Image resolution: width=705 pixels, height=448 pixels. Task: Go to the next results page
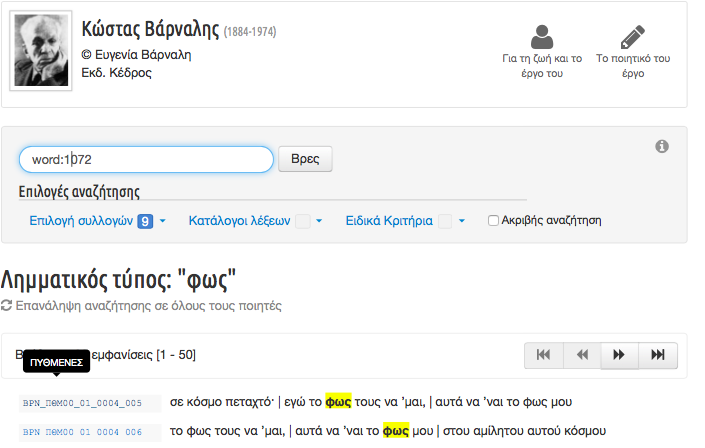[620, 355]
